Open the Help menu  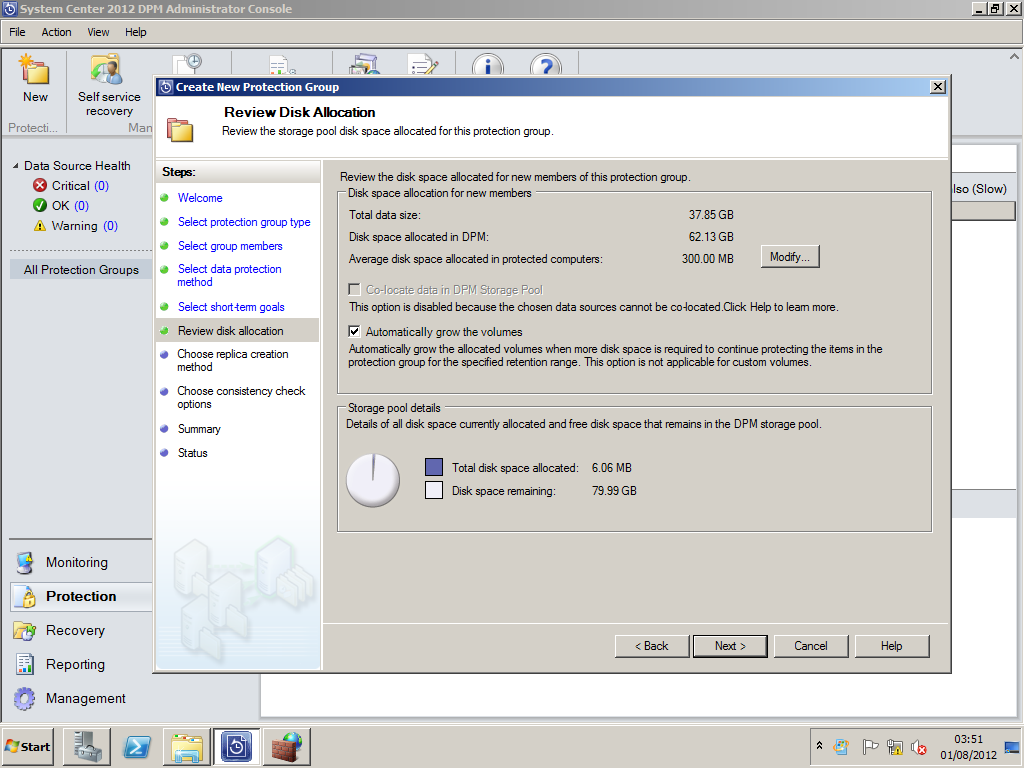pyautogui.click(x=136, y=32)
